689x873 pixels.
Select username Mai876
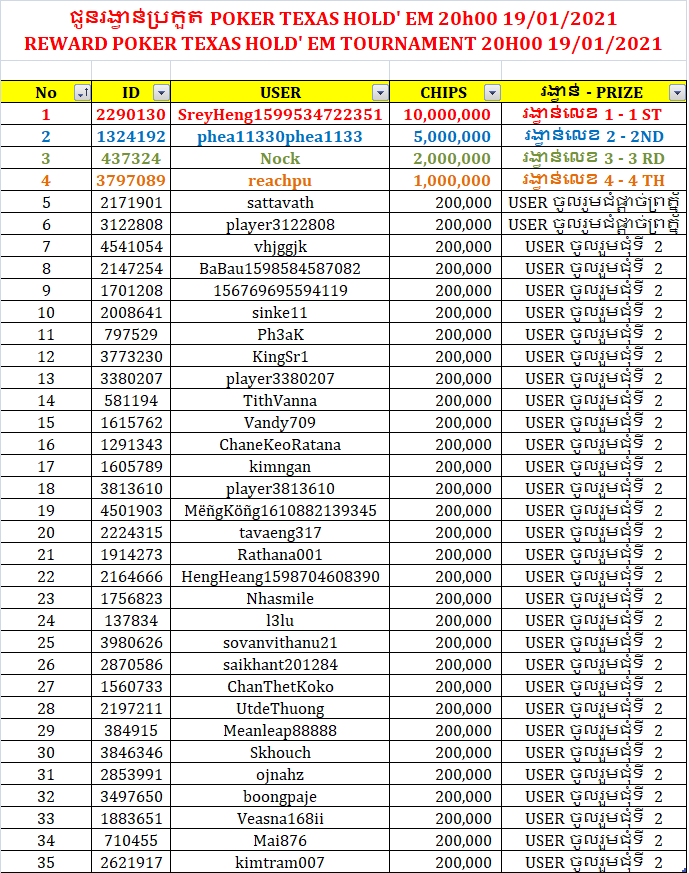click(280, 840)
